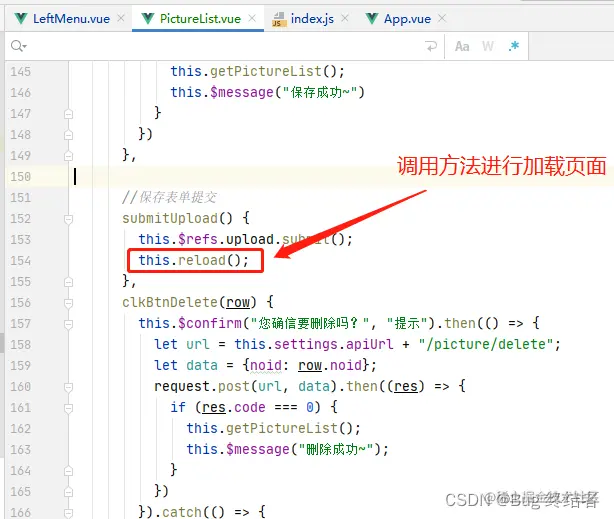The image size is (614, 519).
Task: Click the new line search icon
Action: click(x=431, y=46)
